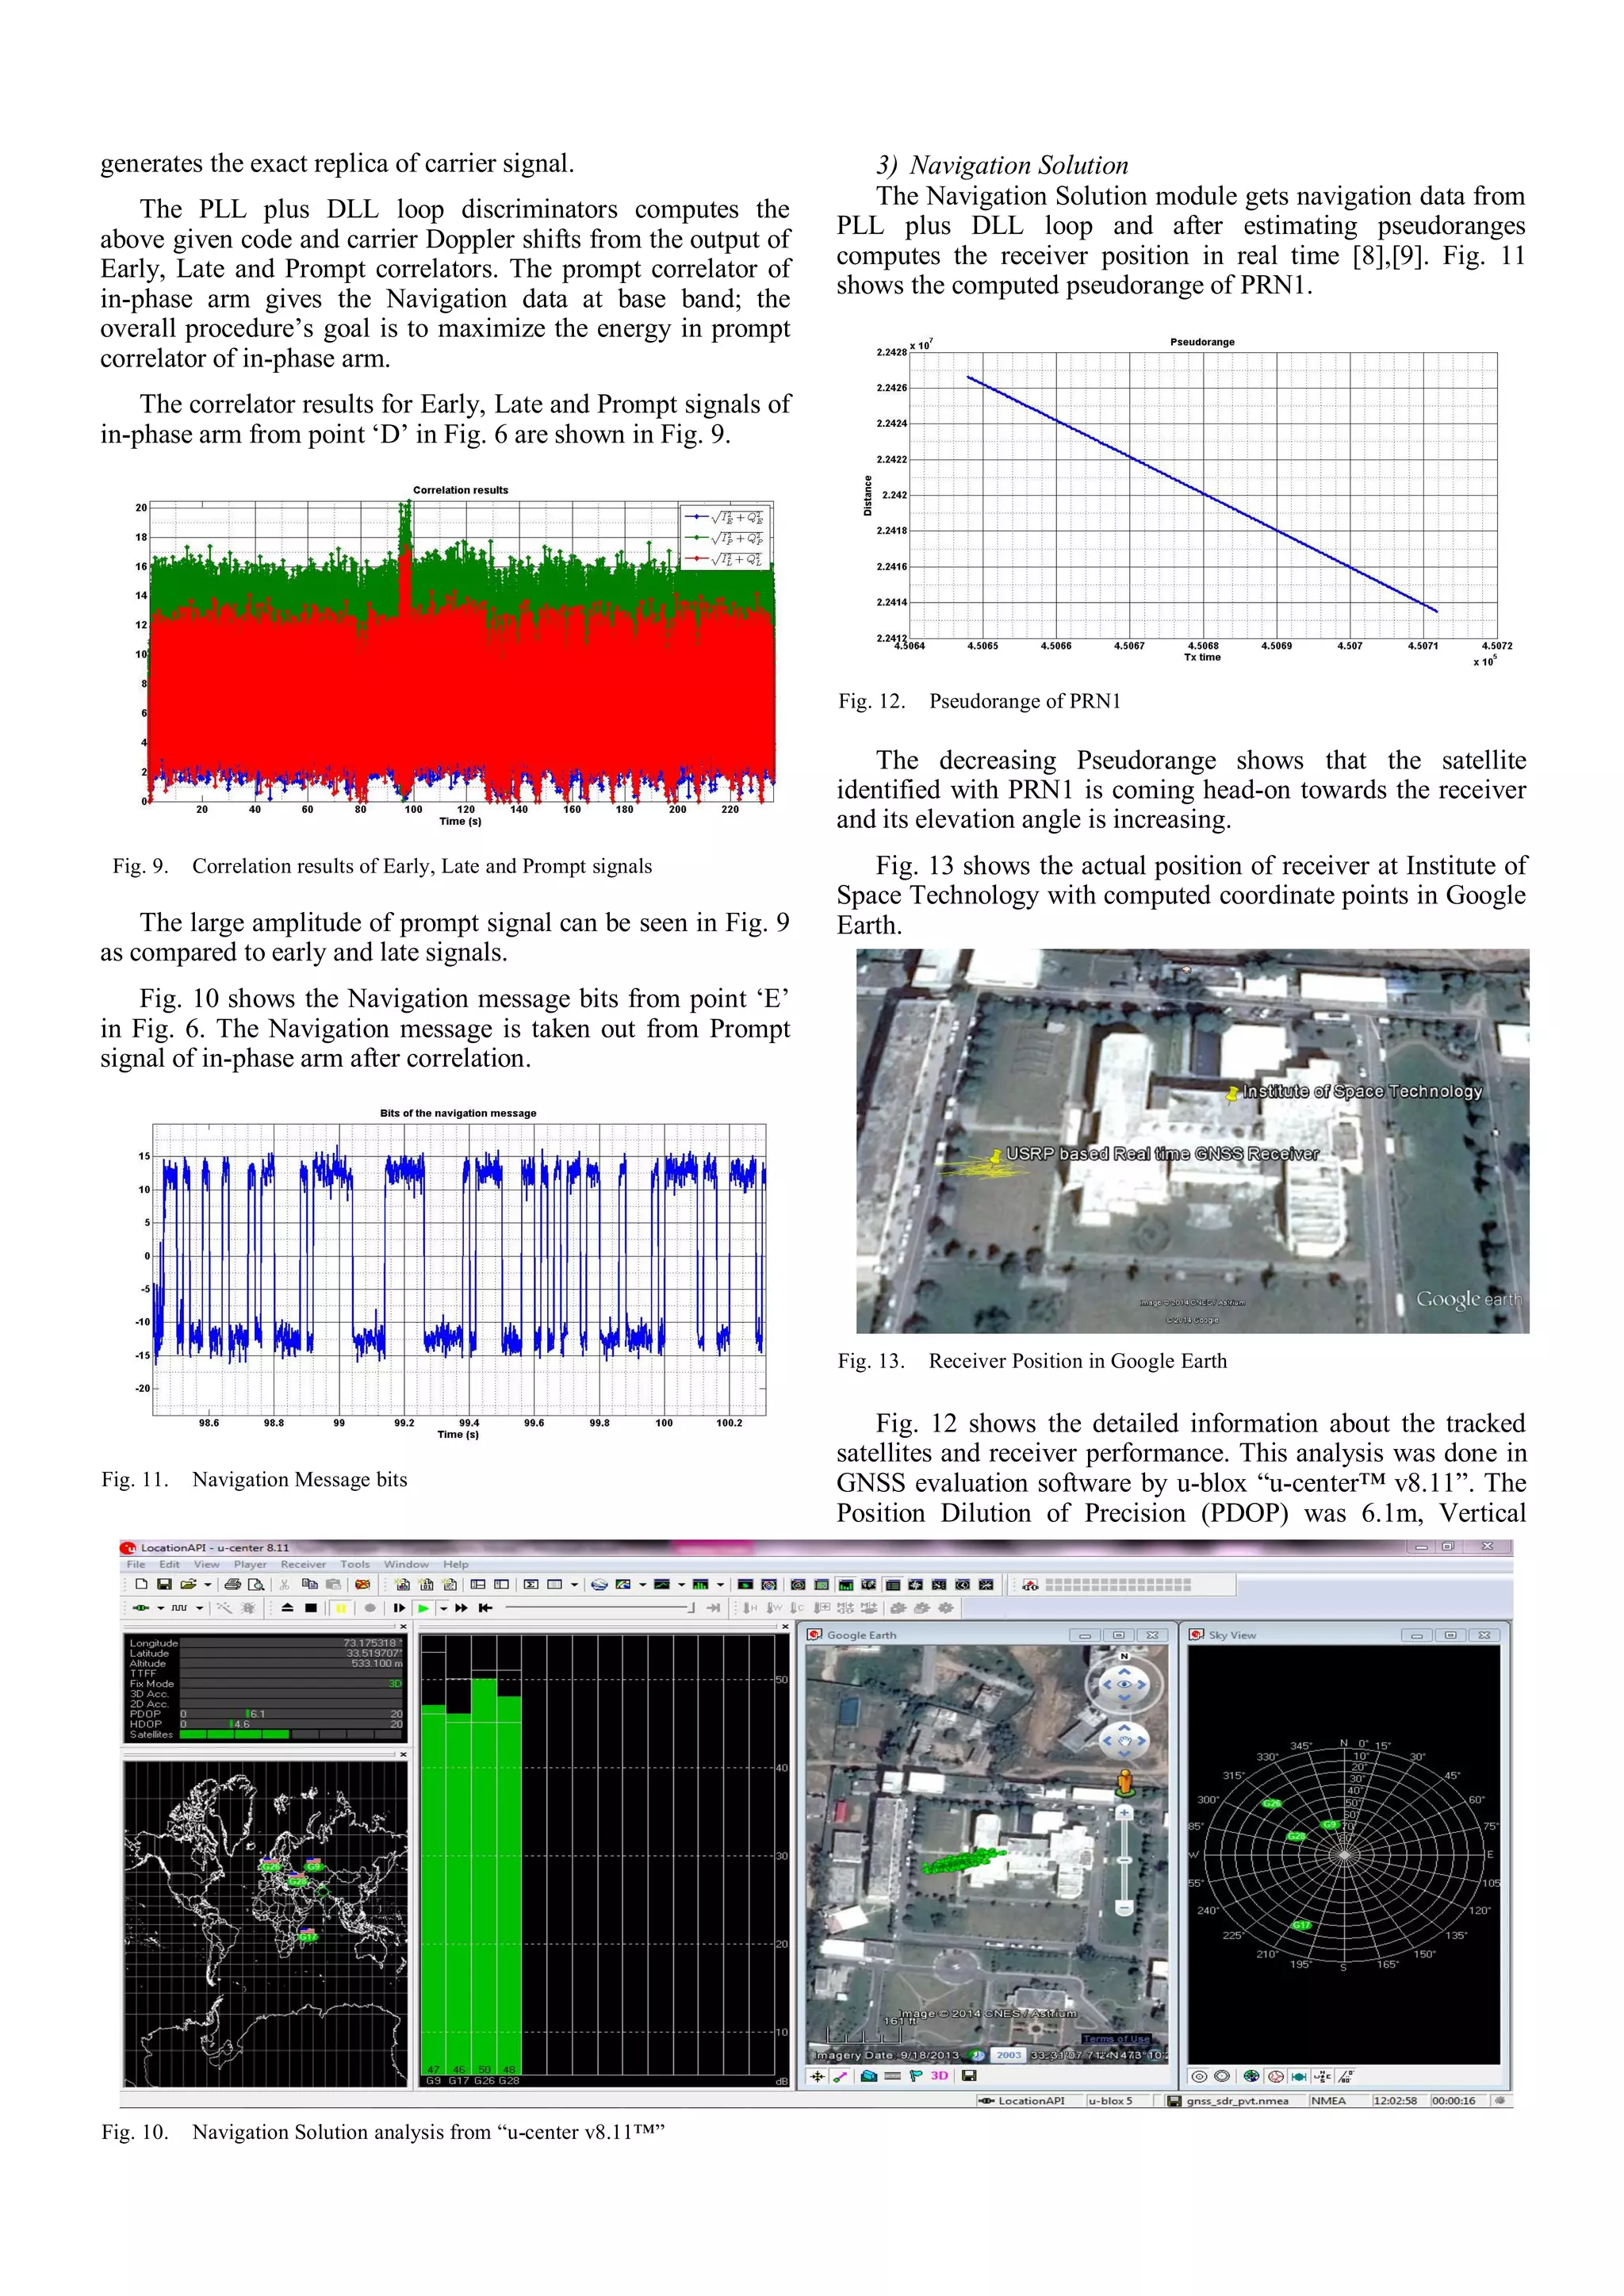Click the LocationAPI status bar entry

coord(1030,2101)
